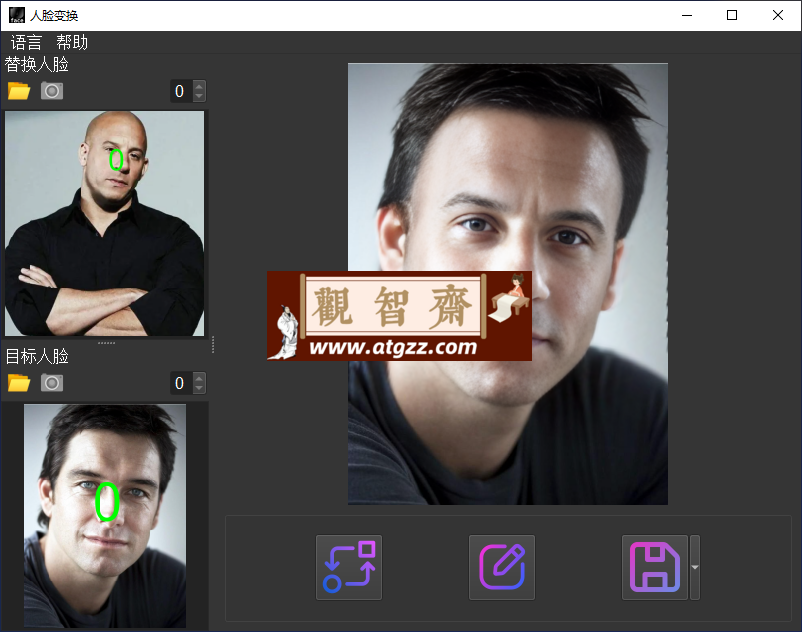This screenshot has height=632, width=802.
Task: Click the 目标人脸 index number field
Action: pyautogui.click(x=182, y=383)
